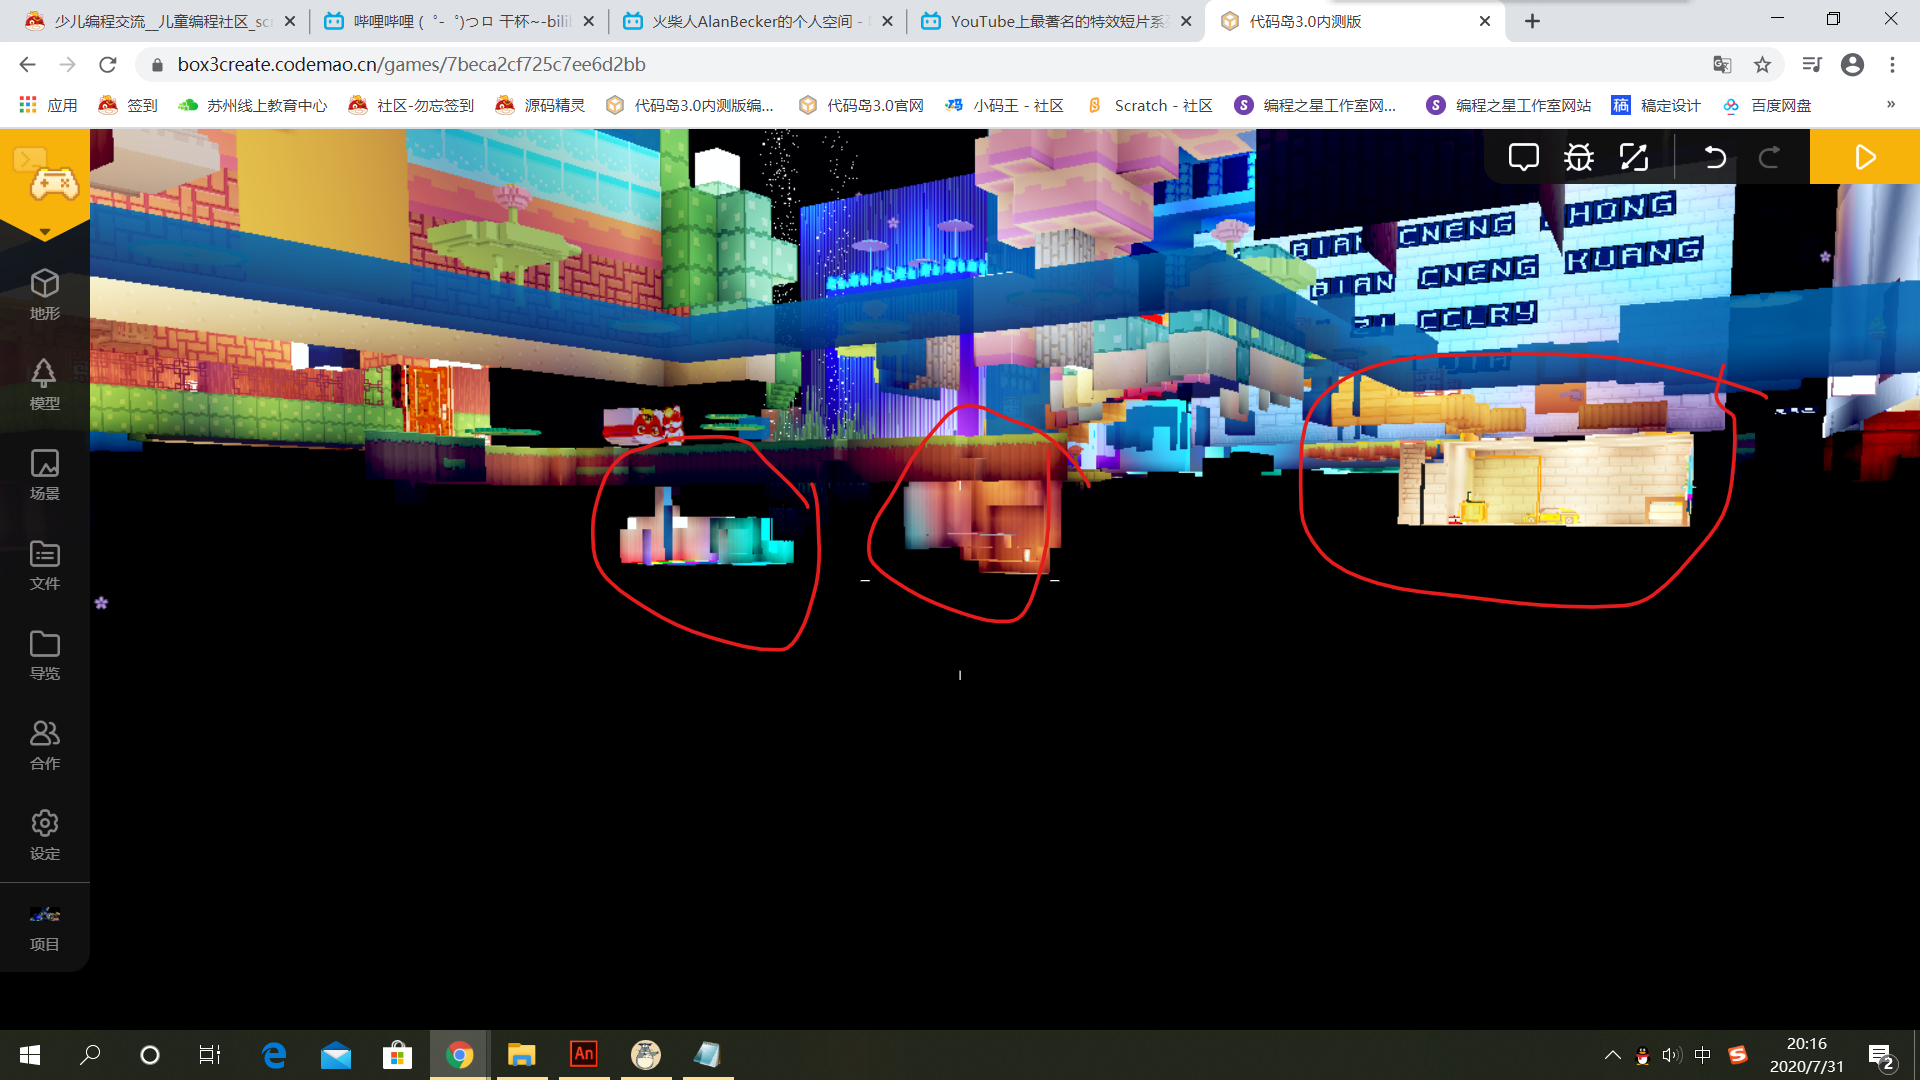Switch to 少儿编程交流 browser tab
1920x1080 pixels.
coord(160,21)
